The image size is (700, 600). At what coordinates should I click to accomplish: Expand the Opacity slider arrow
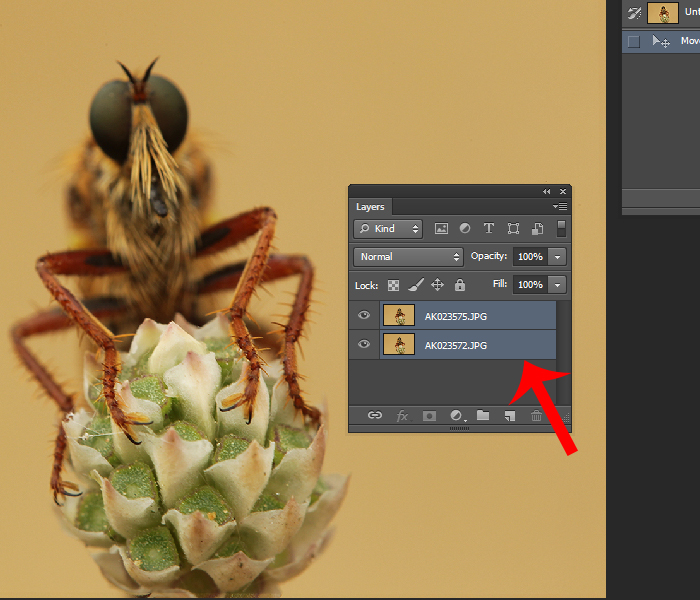557,257
